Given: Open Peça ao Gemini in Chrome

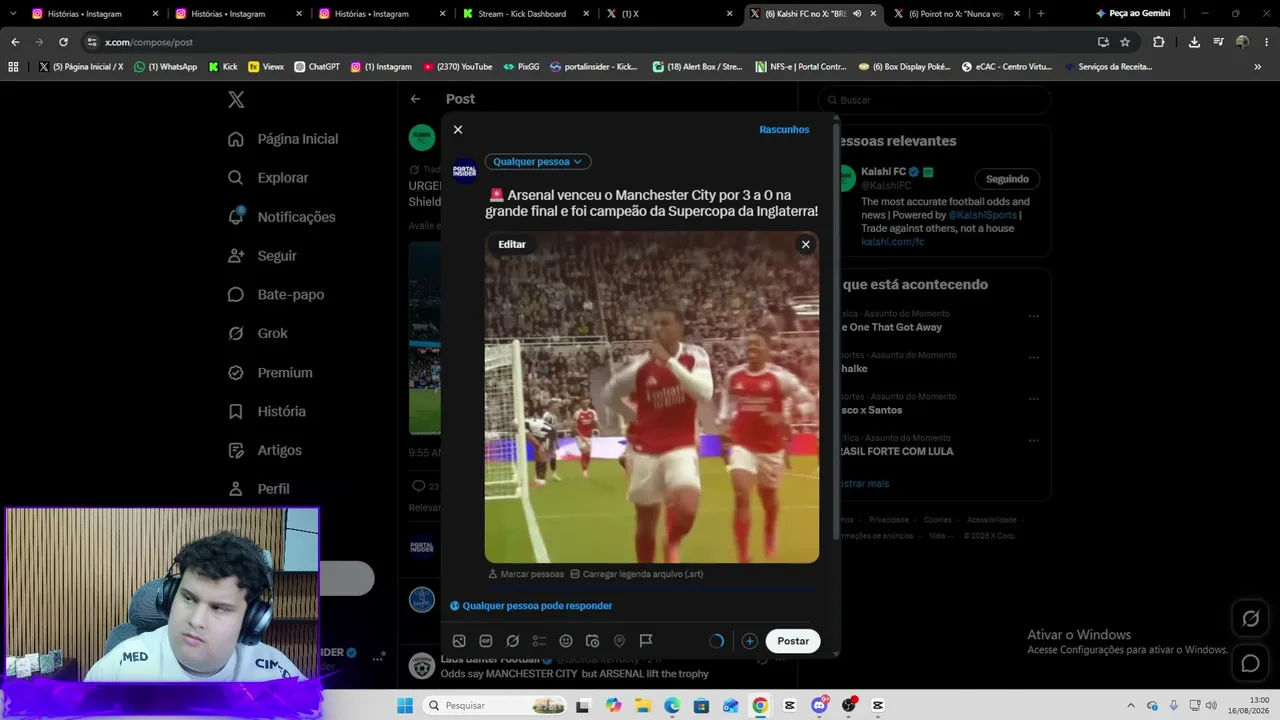Looking at the screenshot, I should tap(1134, 14).
